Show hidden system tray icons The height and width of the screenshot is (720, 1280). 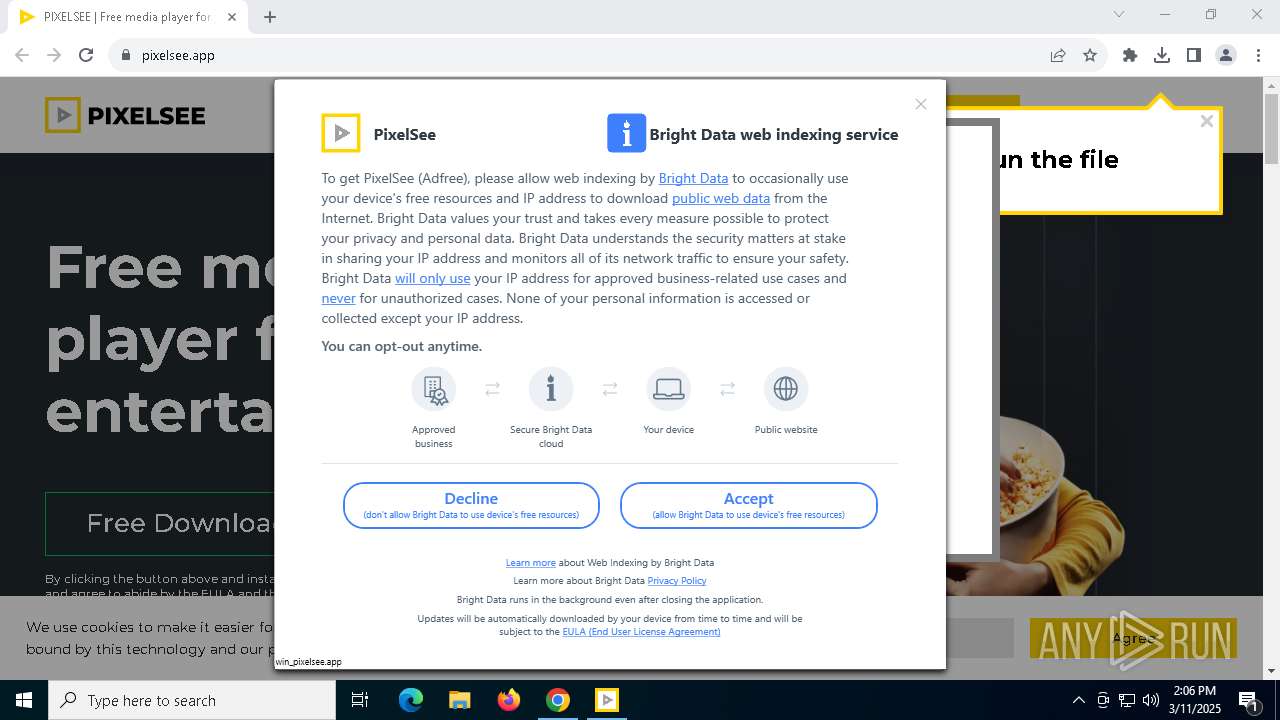click(1078, 700)
